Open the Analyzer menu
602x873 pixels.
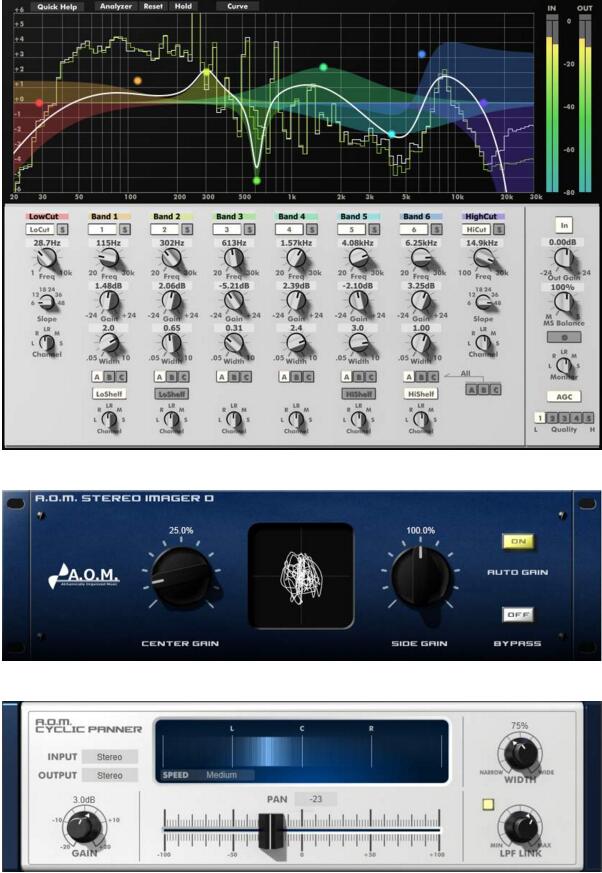click(116, 7)
